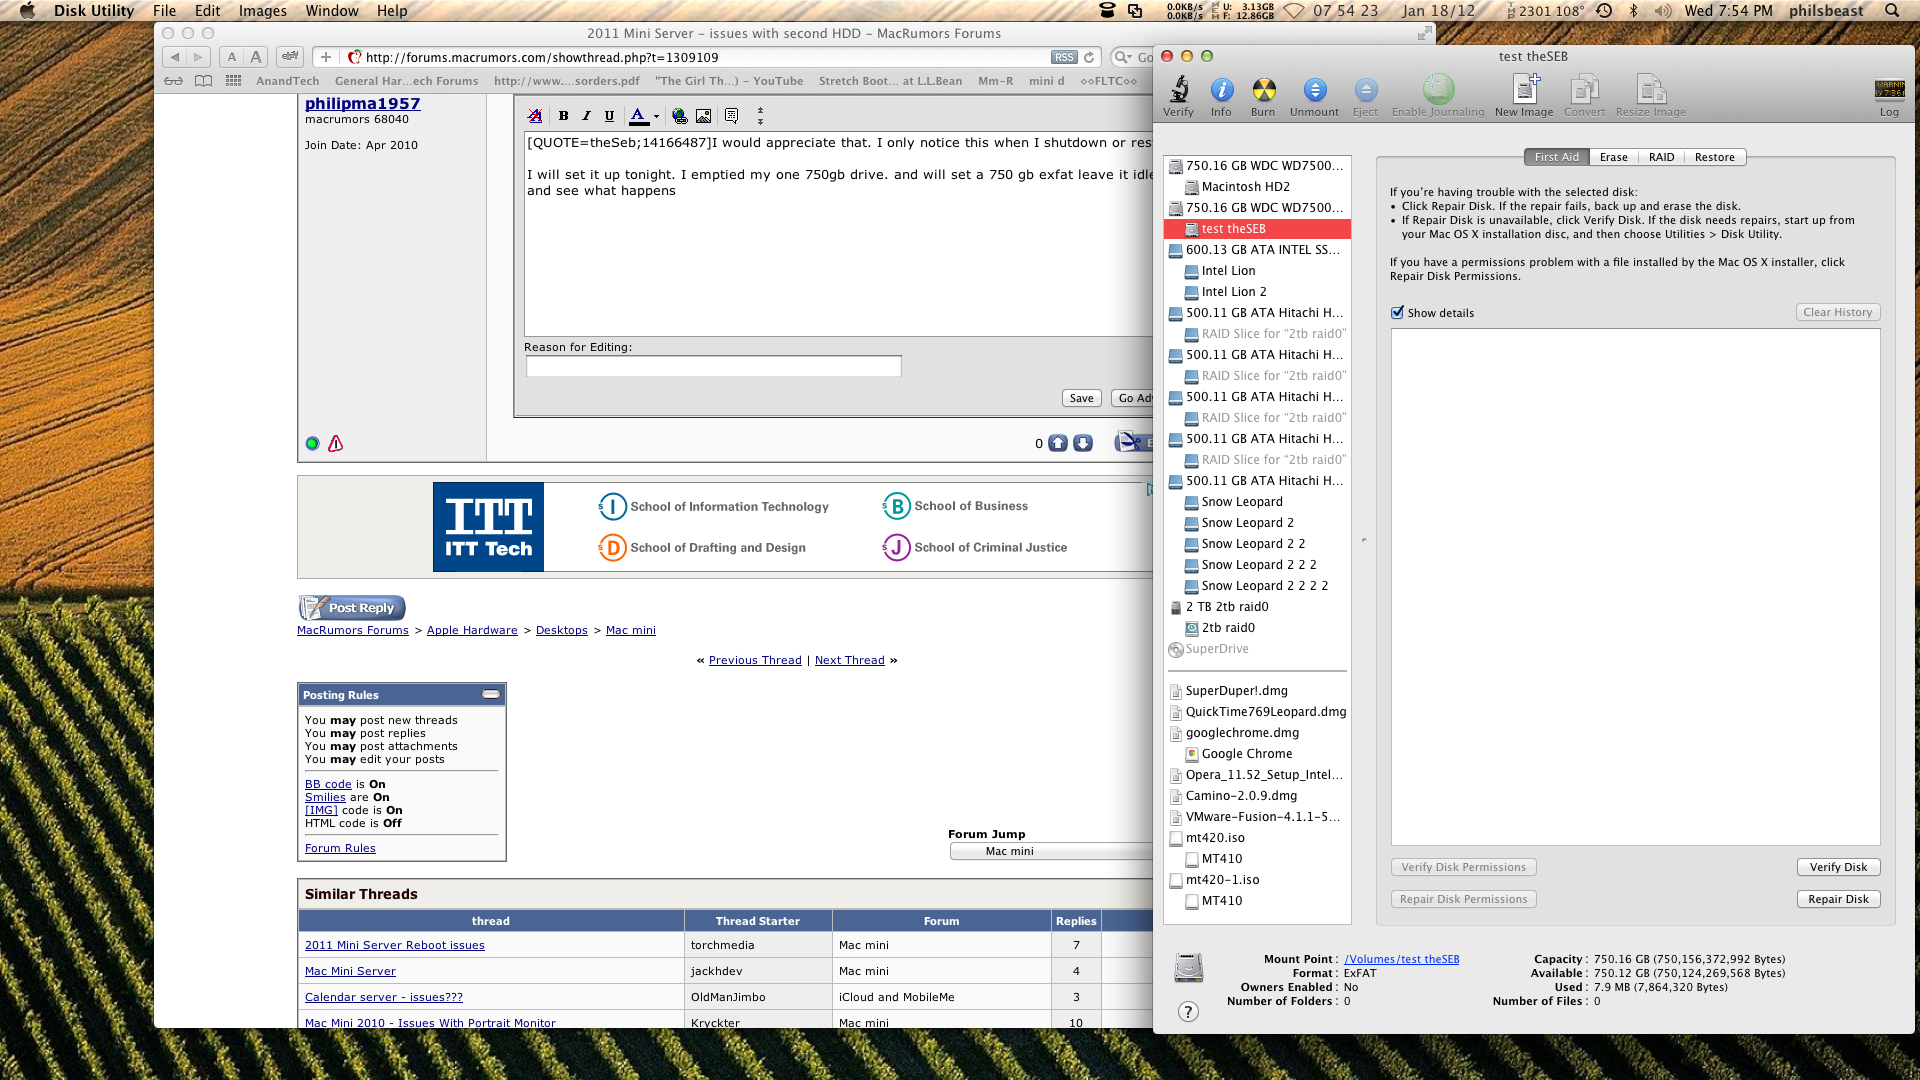
Task: Collapse the Posting Rules box
Action: click(491, 694)
